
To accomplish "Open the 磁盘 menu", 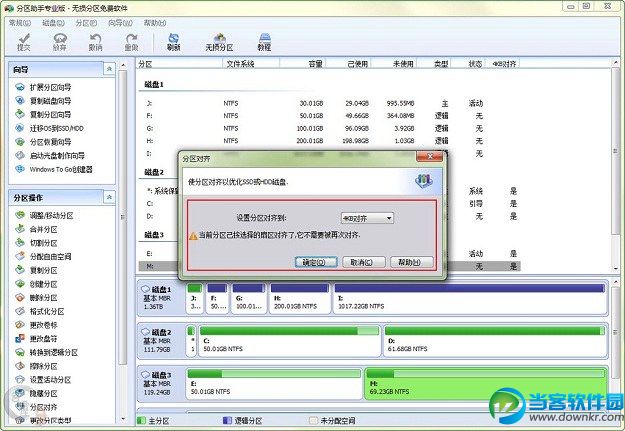I will click(x=53, y=23).
